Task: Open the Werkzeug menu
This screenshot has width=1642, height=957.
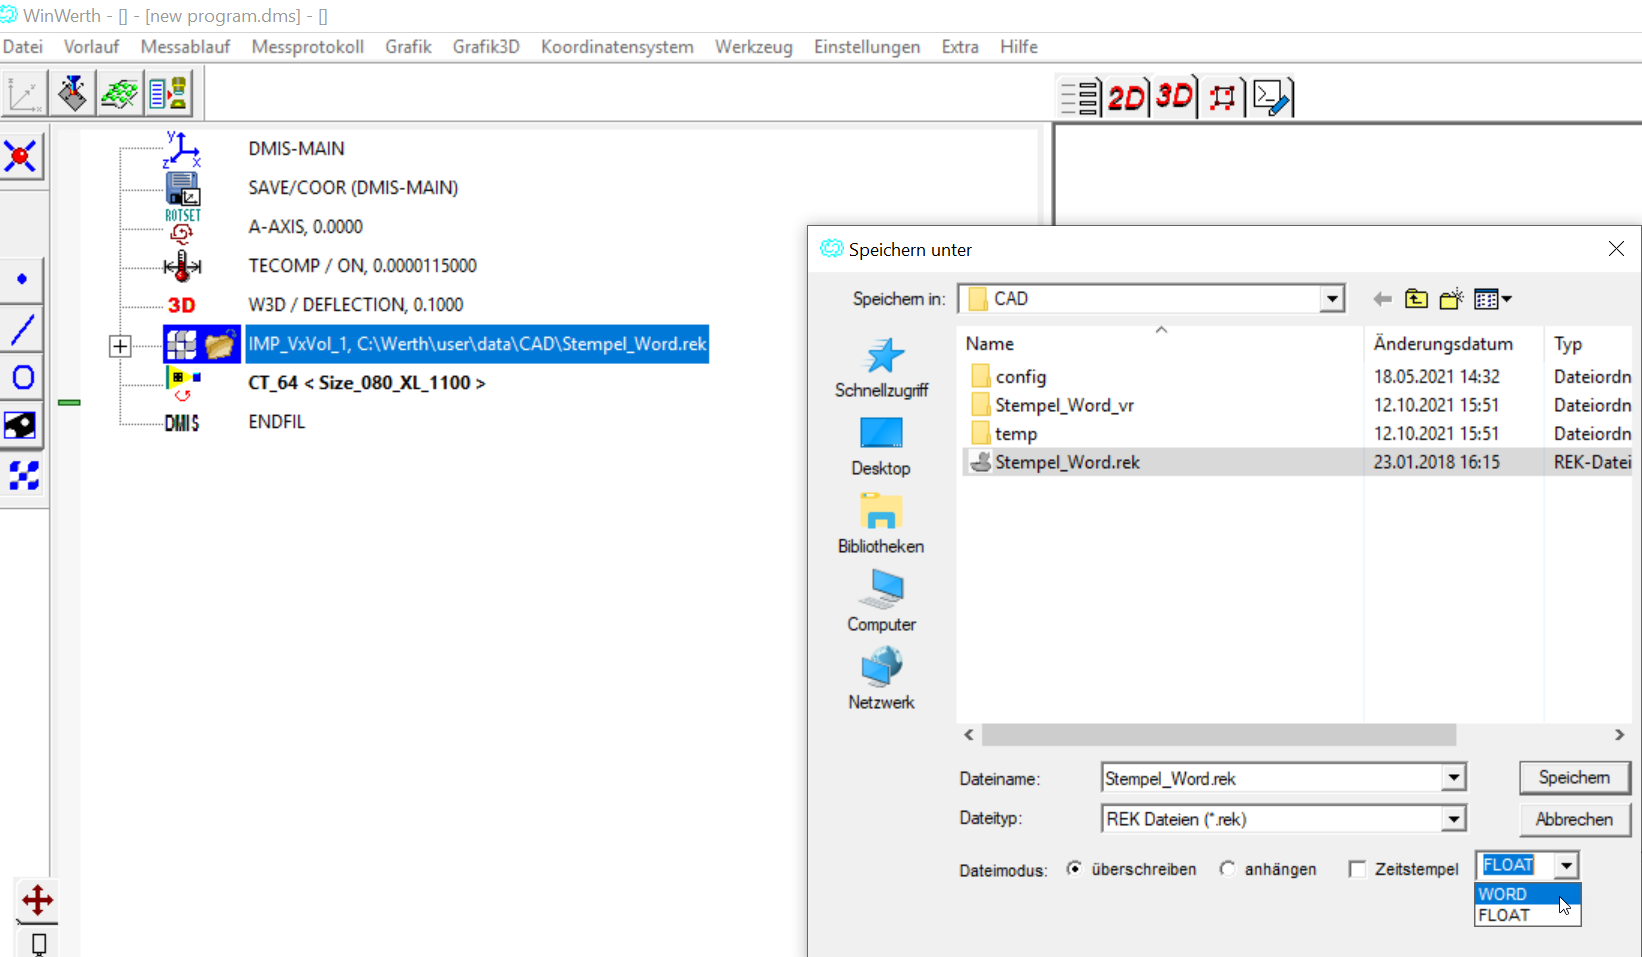Action: pyautogui.click(x=753, y=47)
